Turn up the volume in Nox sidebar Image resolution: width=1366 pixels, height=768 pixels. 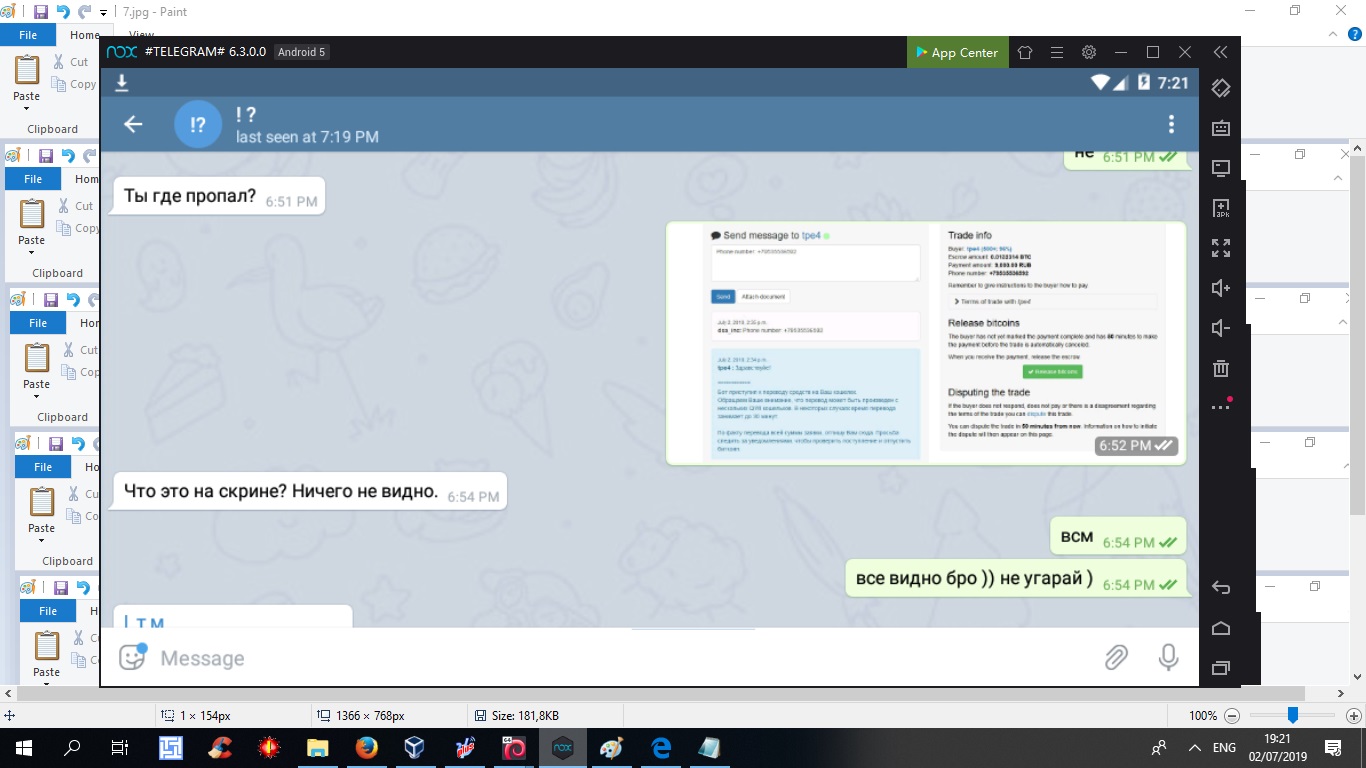1220,288
